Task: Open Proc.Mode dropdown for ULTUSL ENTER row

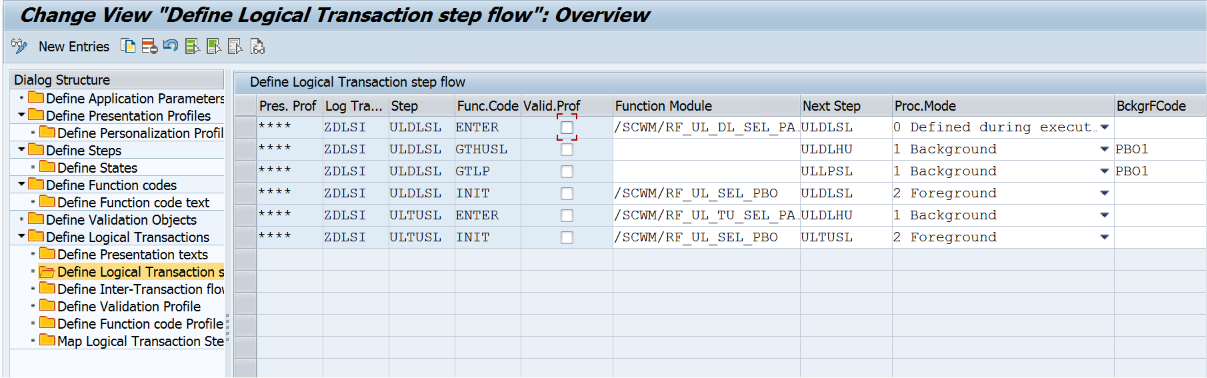Action: [1104, 216]
